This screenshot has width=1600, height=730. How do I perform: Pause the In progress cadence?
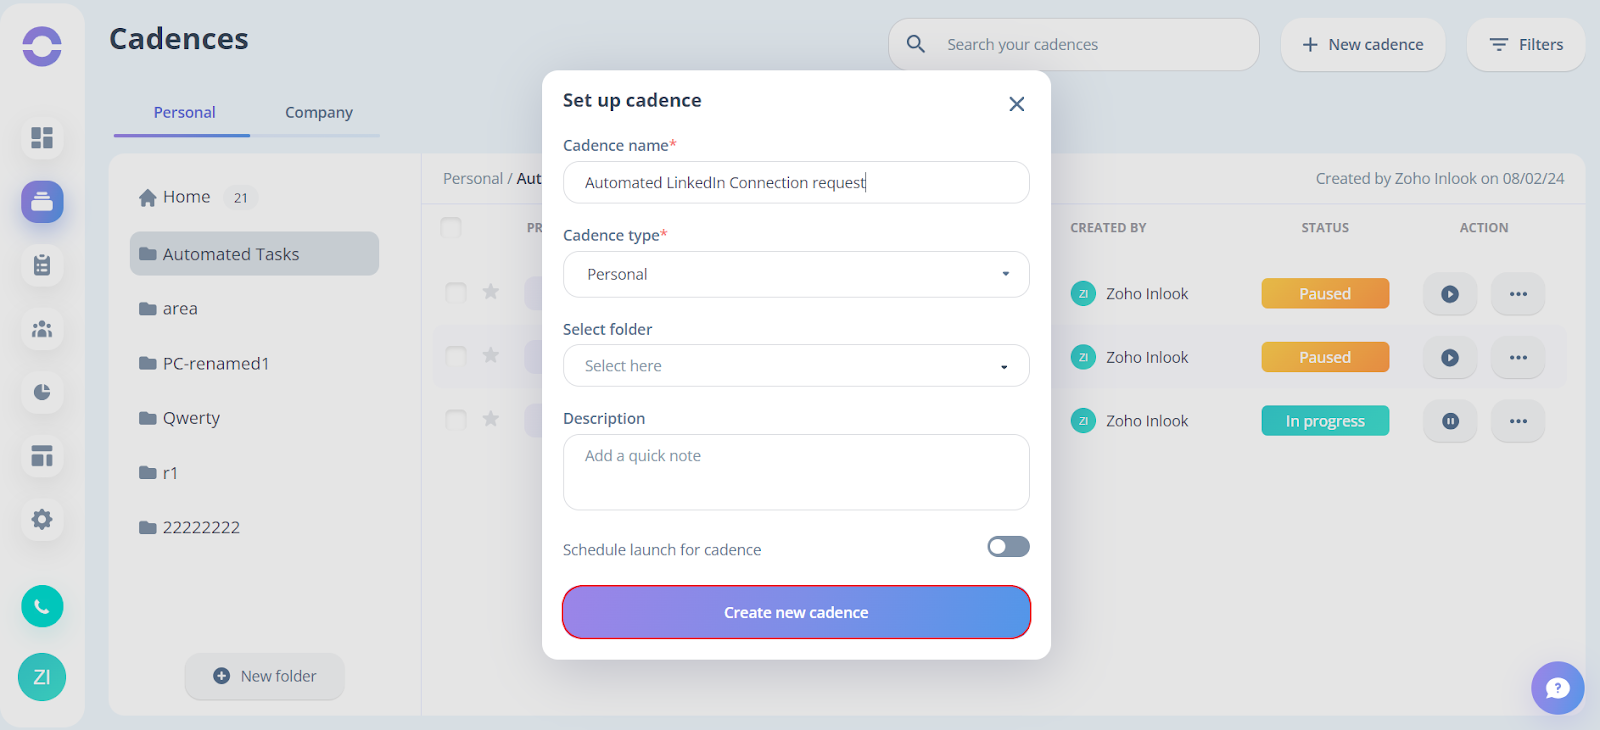click(x=1450, y=421)
